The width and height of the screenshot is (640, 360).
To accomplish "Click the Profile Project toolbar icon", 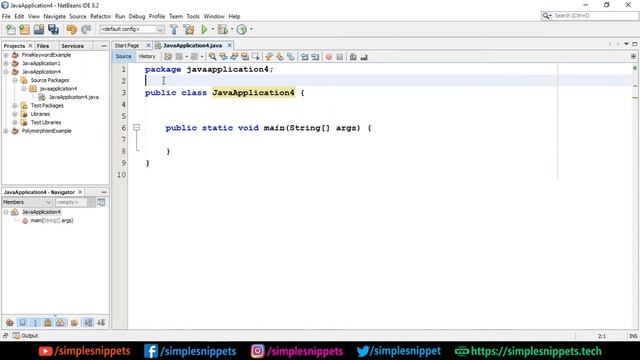I will [x=242, y=29].
